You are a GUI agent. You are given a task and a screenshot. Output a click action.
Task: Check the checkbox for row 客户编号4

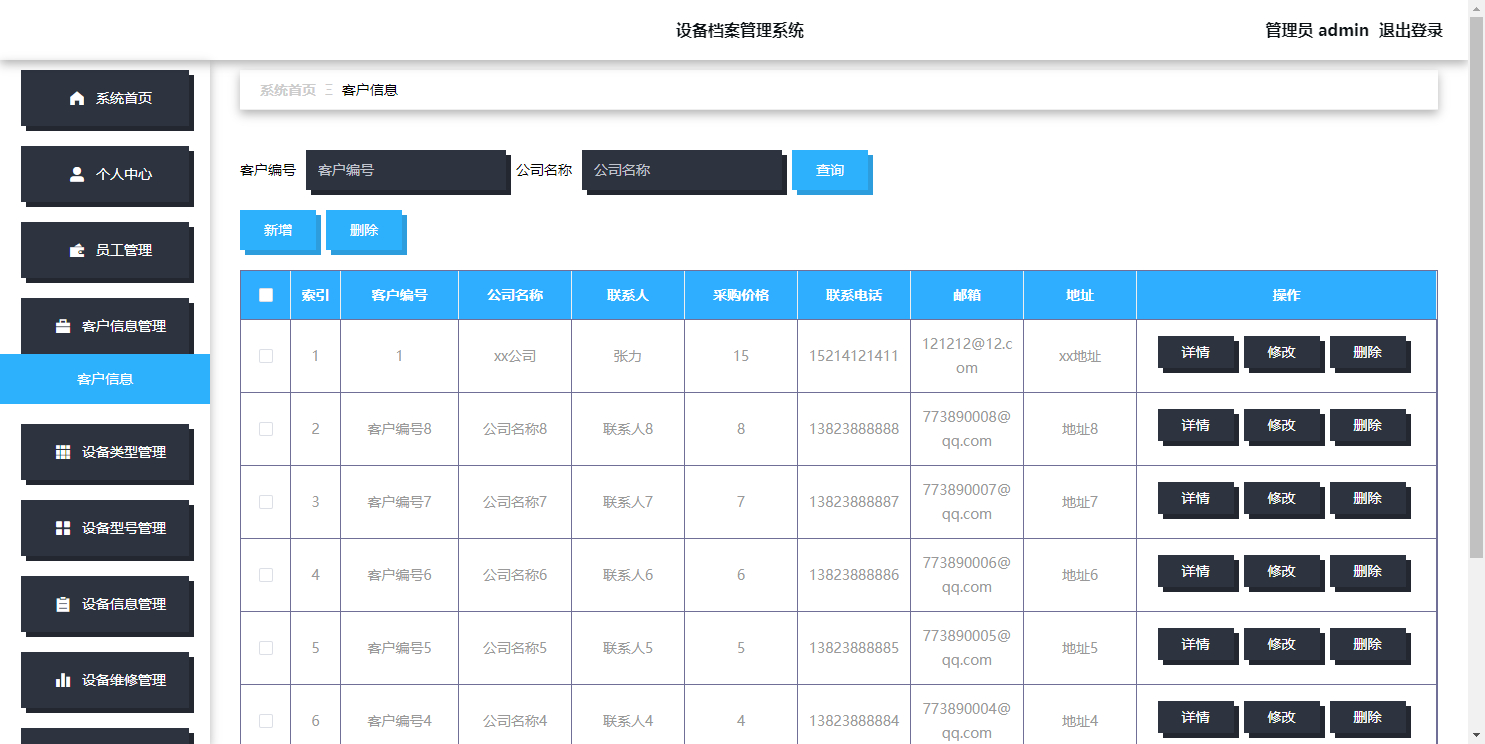pyautogui.click(x=266, y=721)
